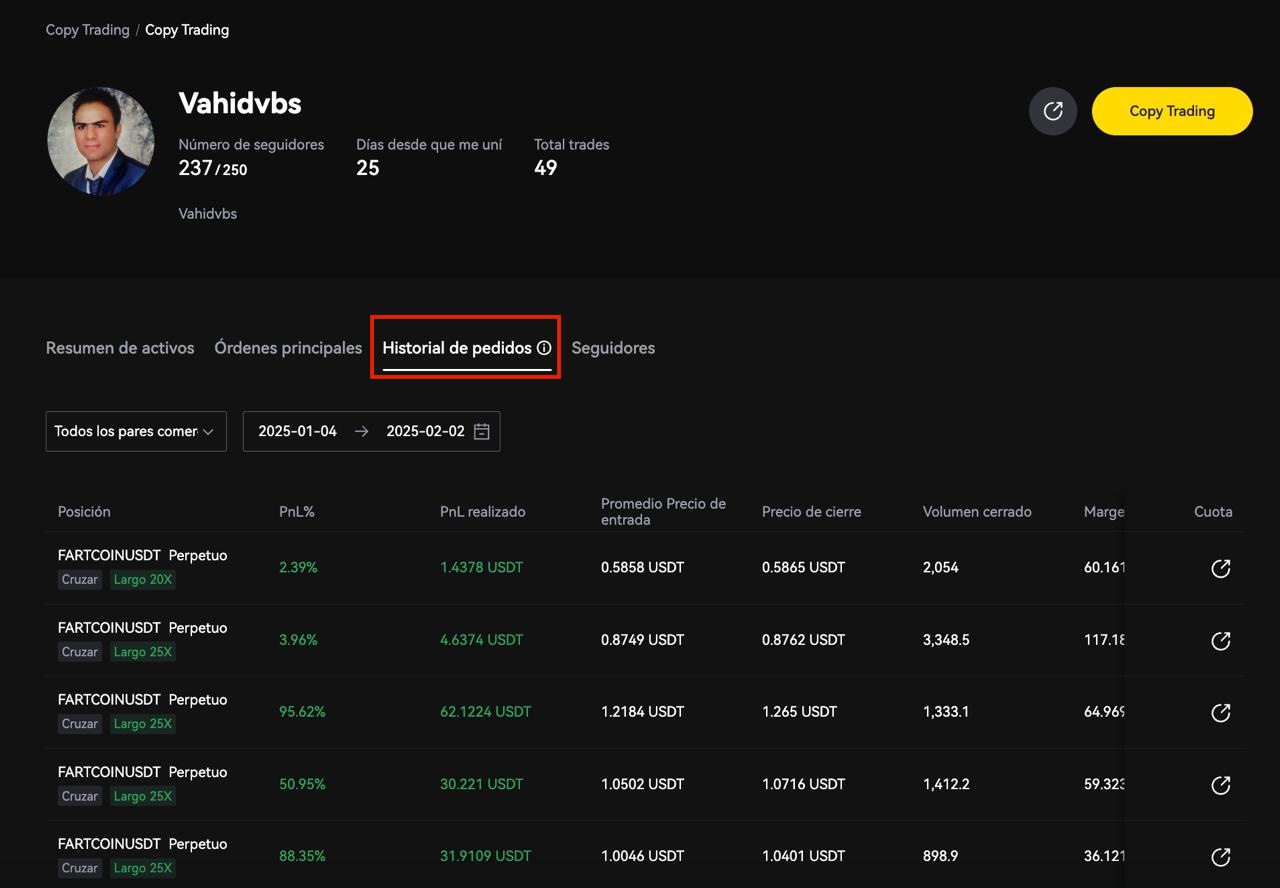This screenshot has height=888, width=1280.
Task: Click the first FARTCOINUSDT Perpetuo position
Action: [142, 556]
